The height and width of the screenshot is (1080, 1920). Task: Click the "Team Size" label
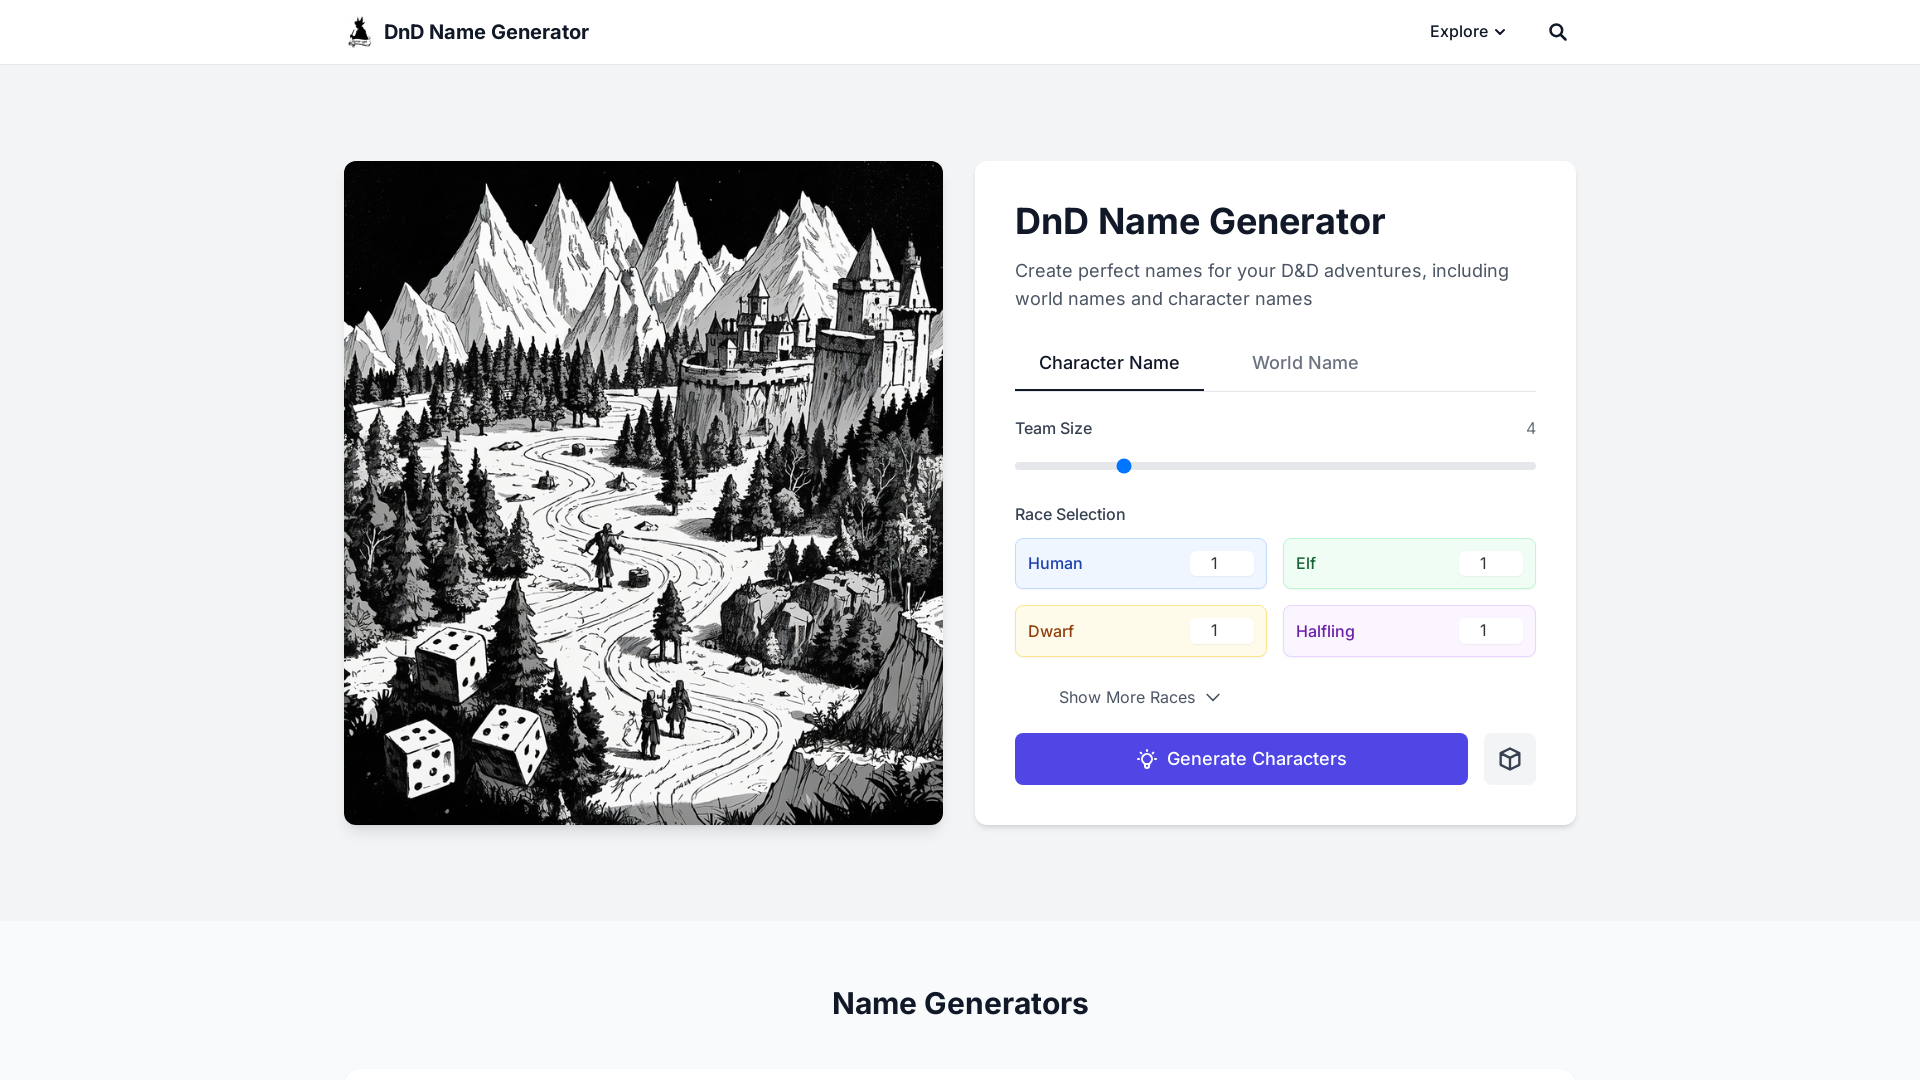(1053, 429)
